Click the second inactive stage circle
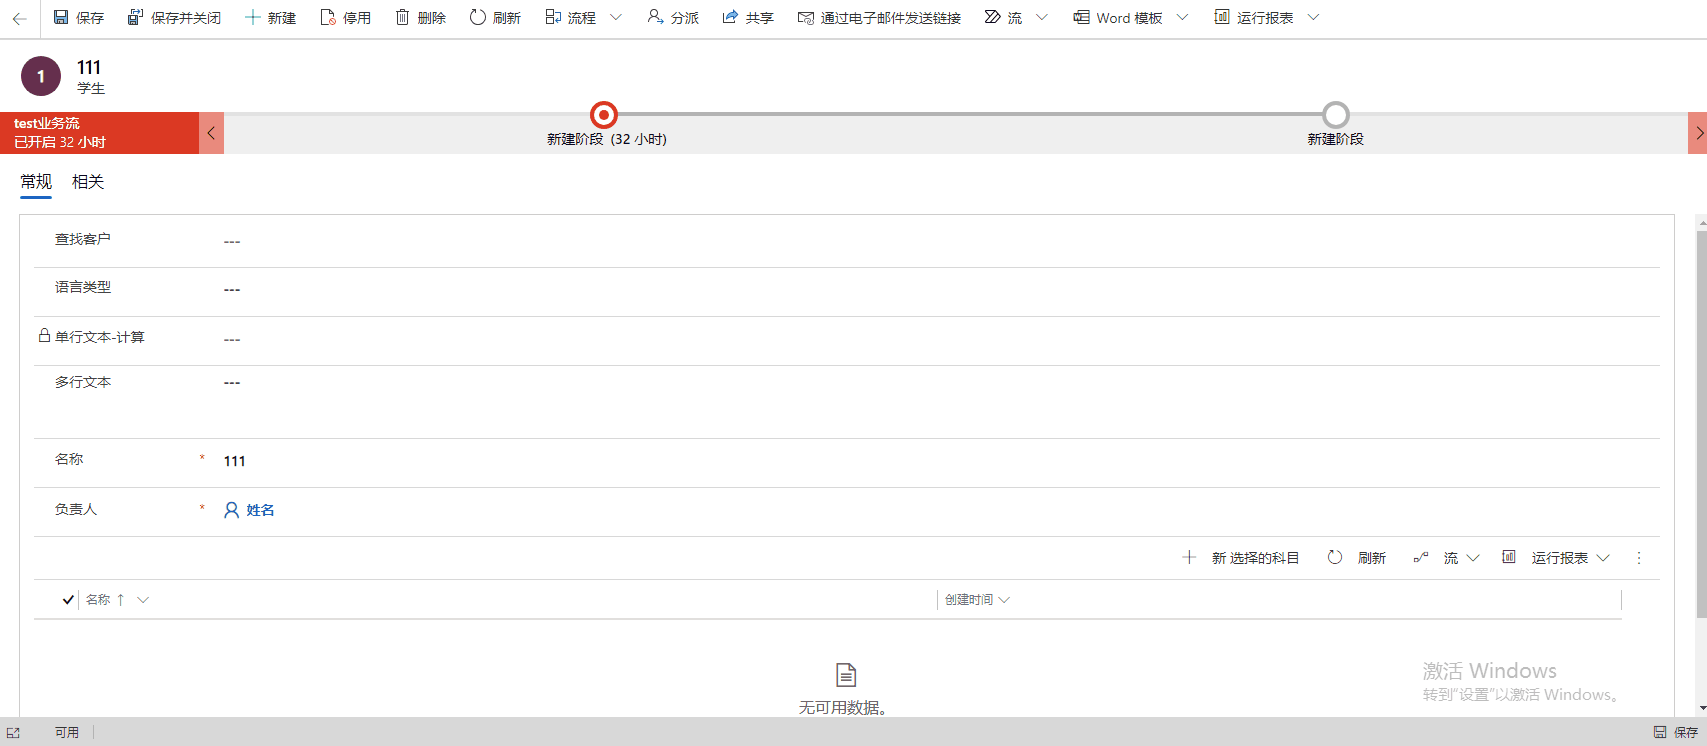Screen dimensions: 1707x746 point(1336,115)
